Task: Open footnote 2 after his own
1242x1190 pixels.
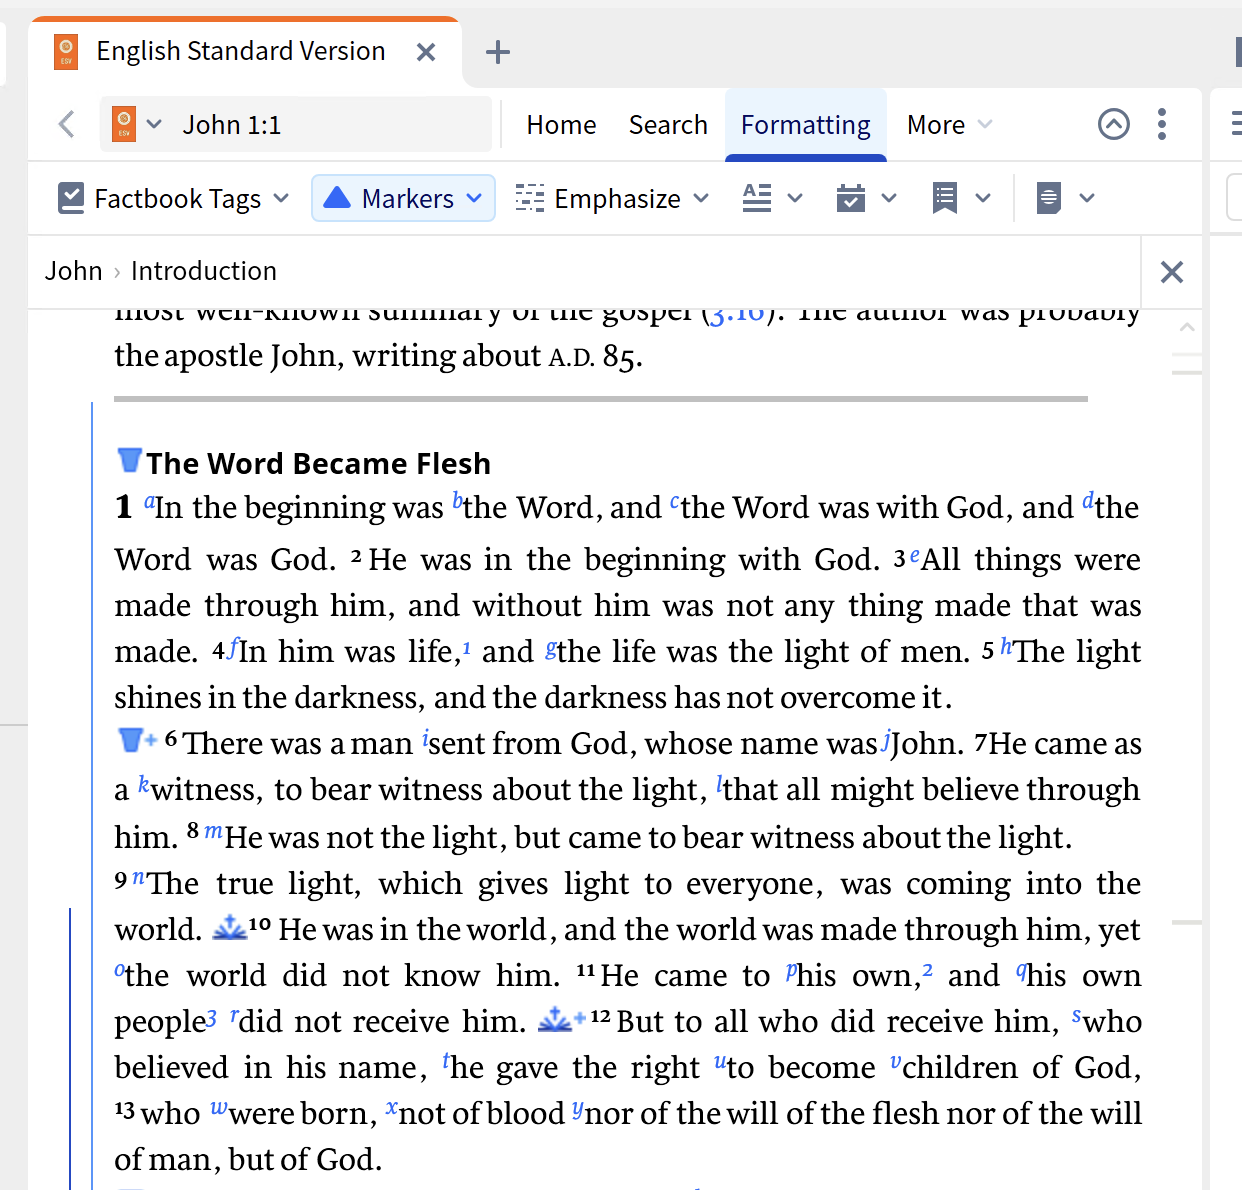Action: 927,971
